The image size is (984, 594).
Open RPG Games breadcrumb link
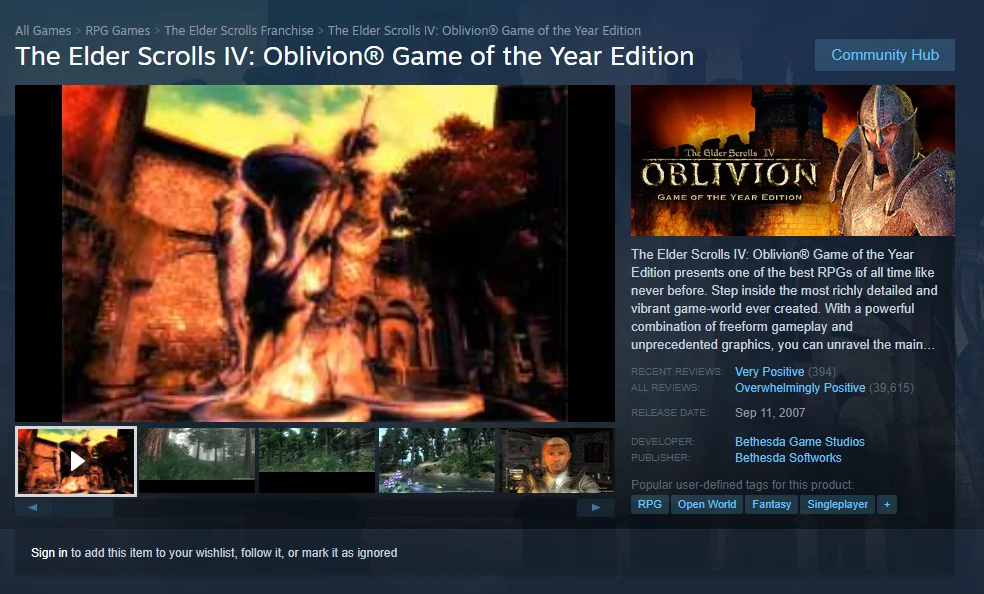pos(117,31)
